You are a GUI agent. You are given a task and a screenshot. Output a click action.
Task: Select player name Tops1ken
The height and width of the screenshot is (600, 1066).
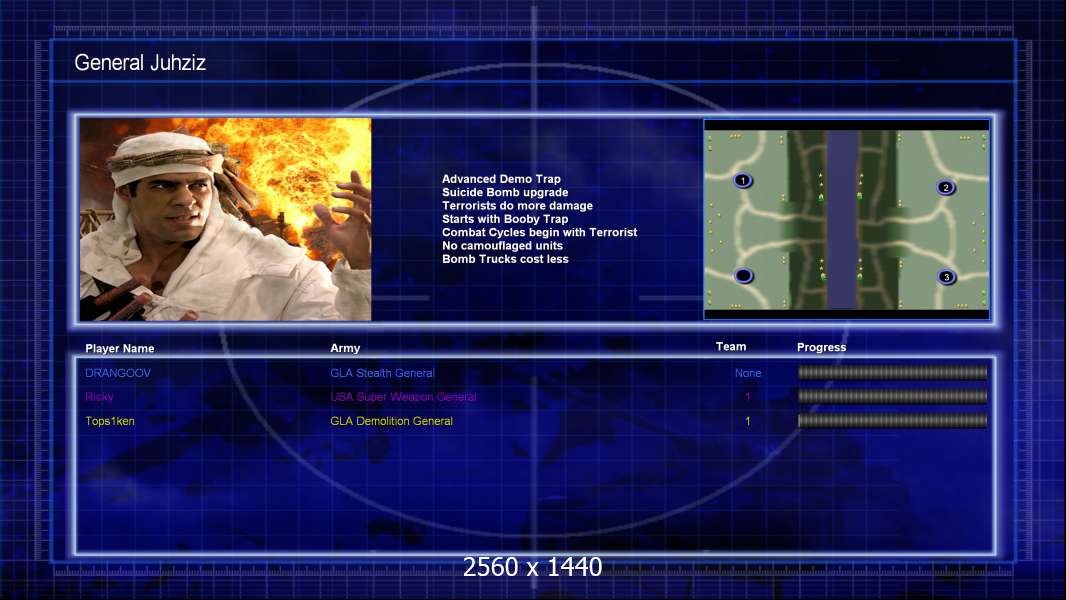pyautogui.click(x=109, y=421)
